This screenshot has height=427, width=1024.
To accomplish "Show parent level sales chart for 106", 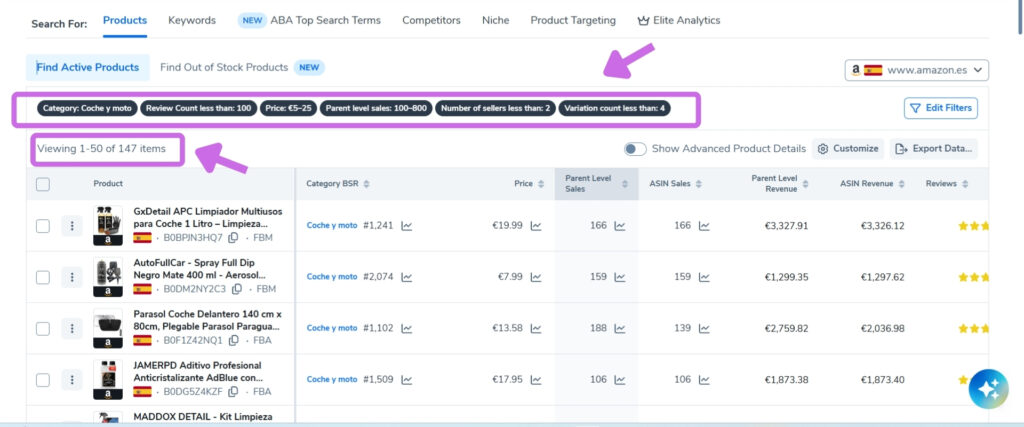I will (x=620, y=380).
